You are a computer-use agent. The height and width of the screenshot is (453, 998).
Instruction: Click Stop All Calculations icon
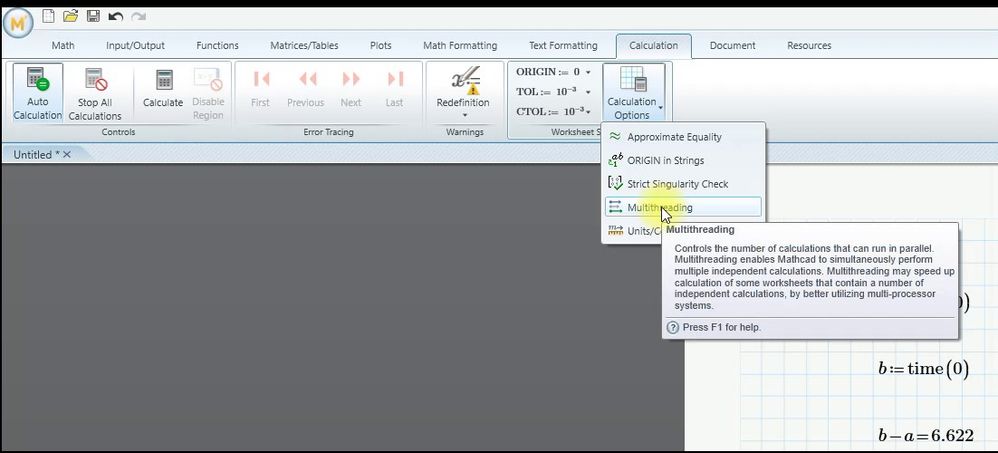pos(95,80)
